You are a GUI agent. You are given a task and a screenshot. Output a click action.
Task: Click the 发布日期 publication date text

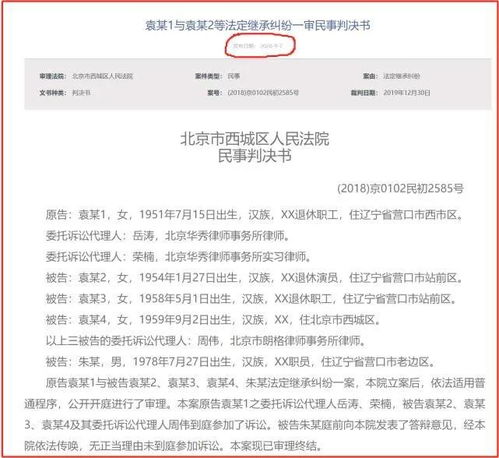258,46
